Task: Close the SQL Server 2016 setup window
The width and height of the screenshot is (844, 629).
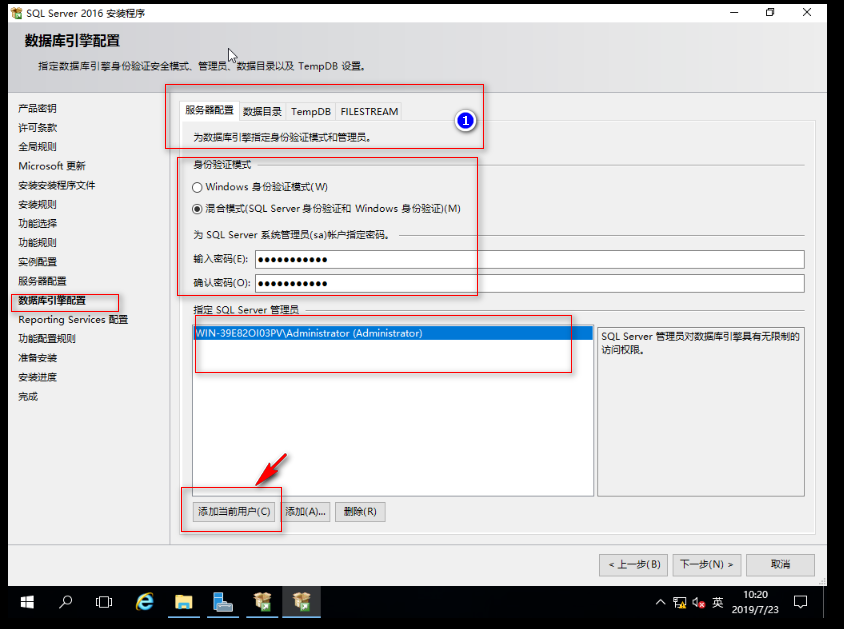Action: tap(807, 12)
